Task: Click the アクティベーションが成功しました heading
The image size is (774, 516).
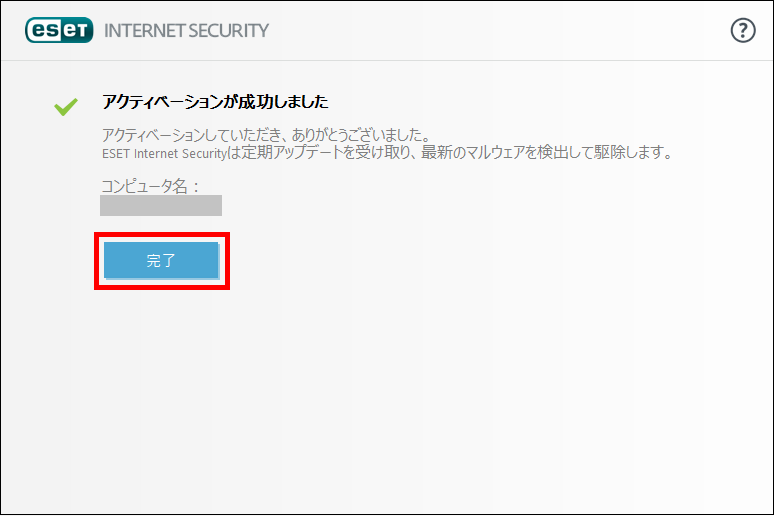Action: 215,102
